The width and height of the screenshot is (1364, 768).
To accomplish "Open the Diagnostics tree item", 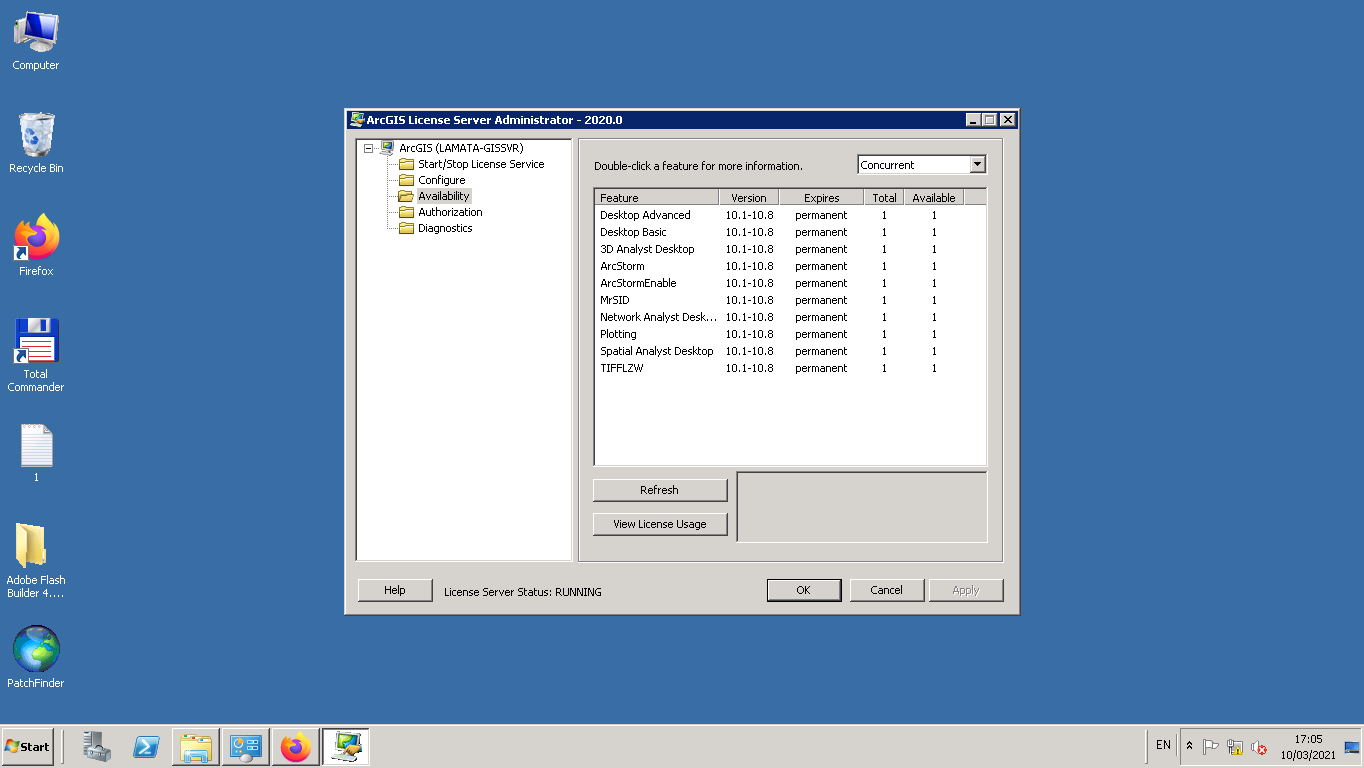I will [x=445, y=228].
